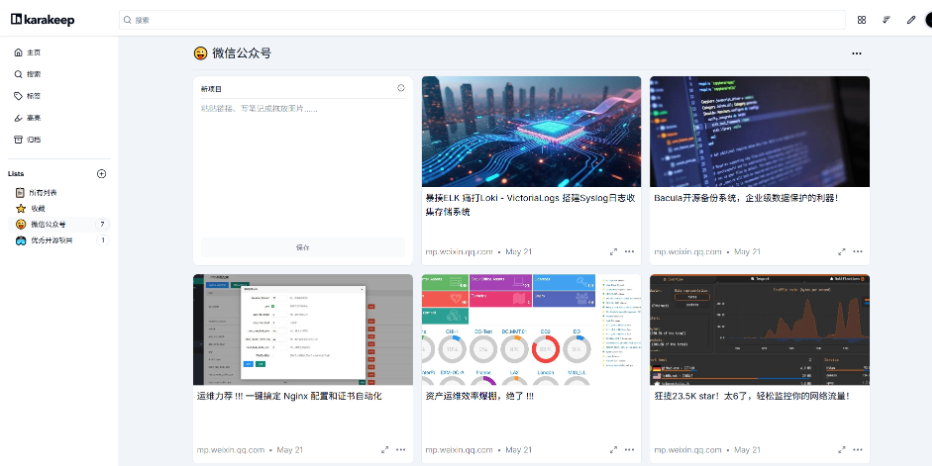Open the mp.weixin.qq.com link on Bacula card

click(x=687, y=252)
